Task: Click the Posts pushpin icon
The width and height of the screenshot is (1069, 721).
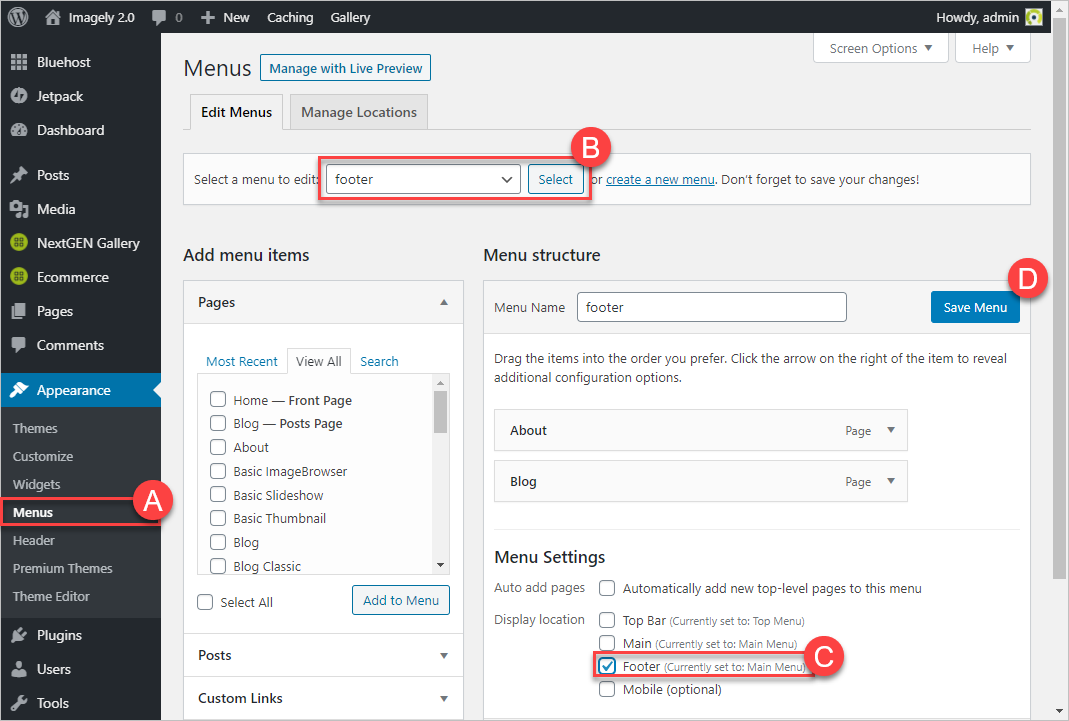Action: click(x=19, y=175)
